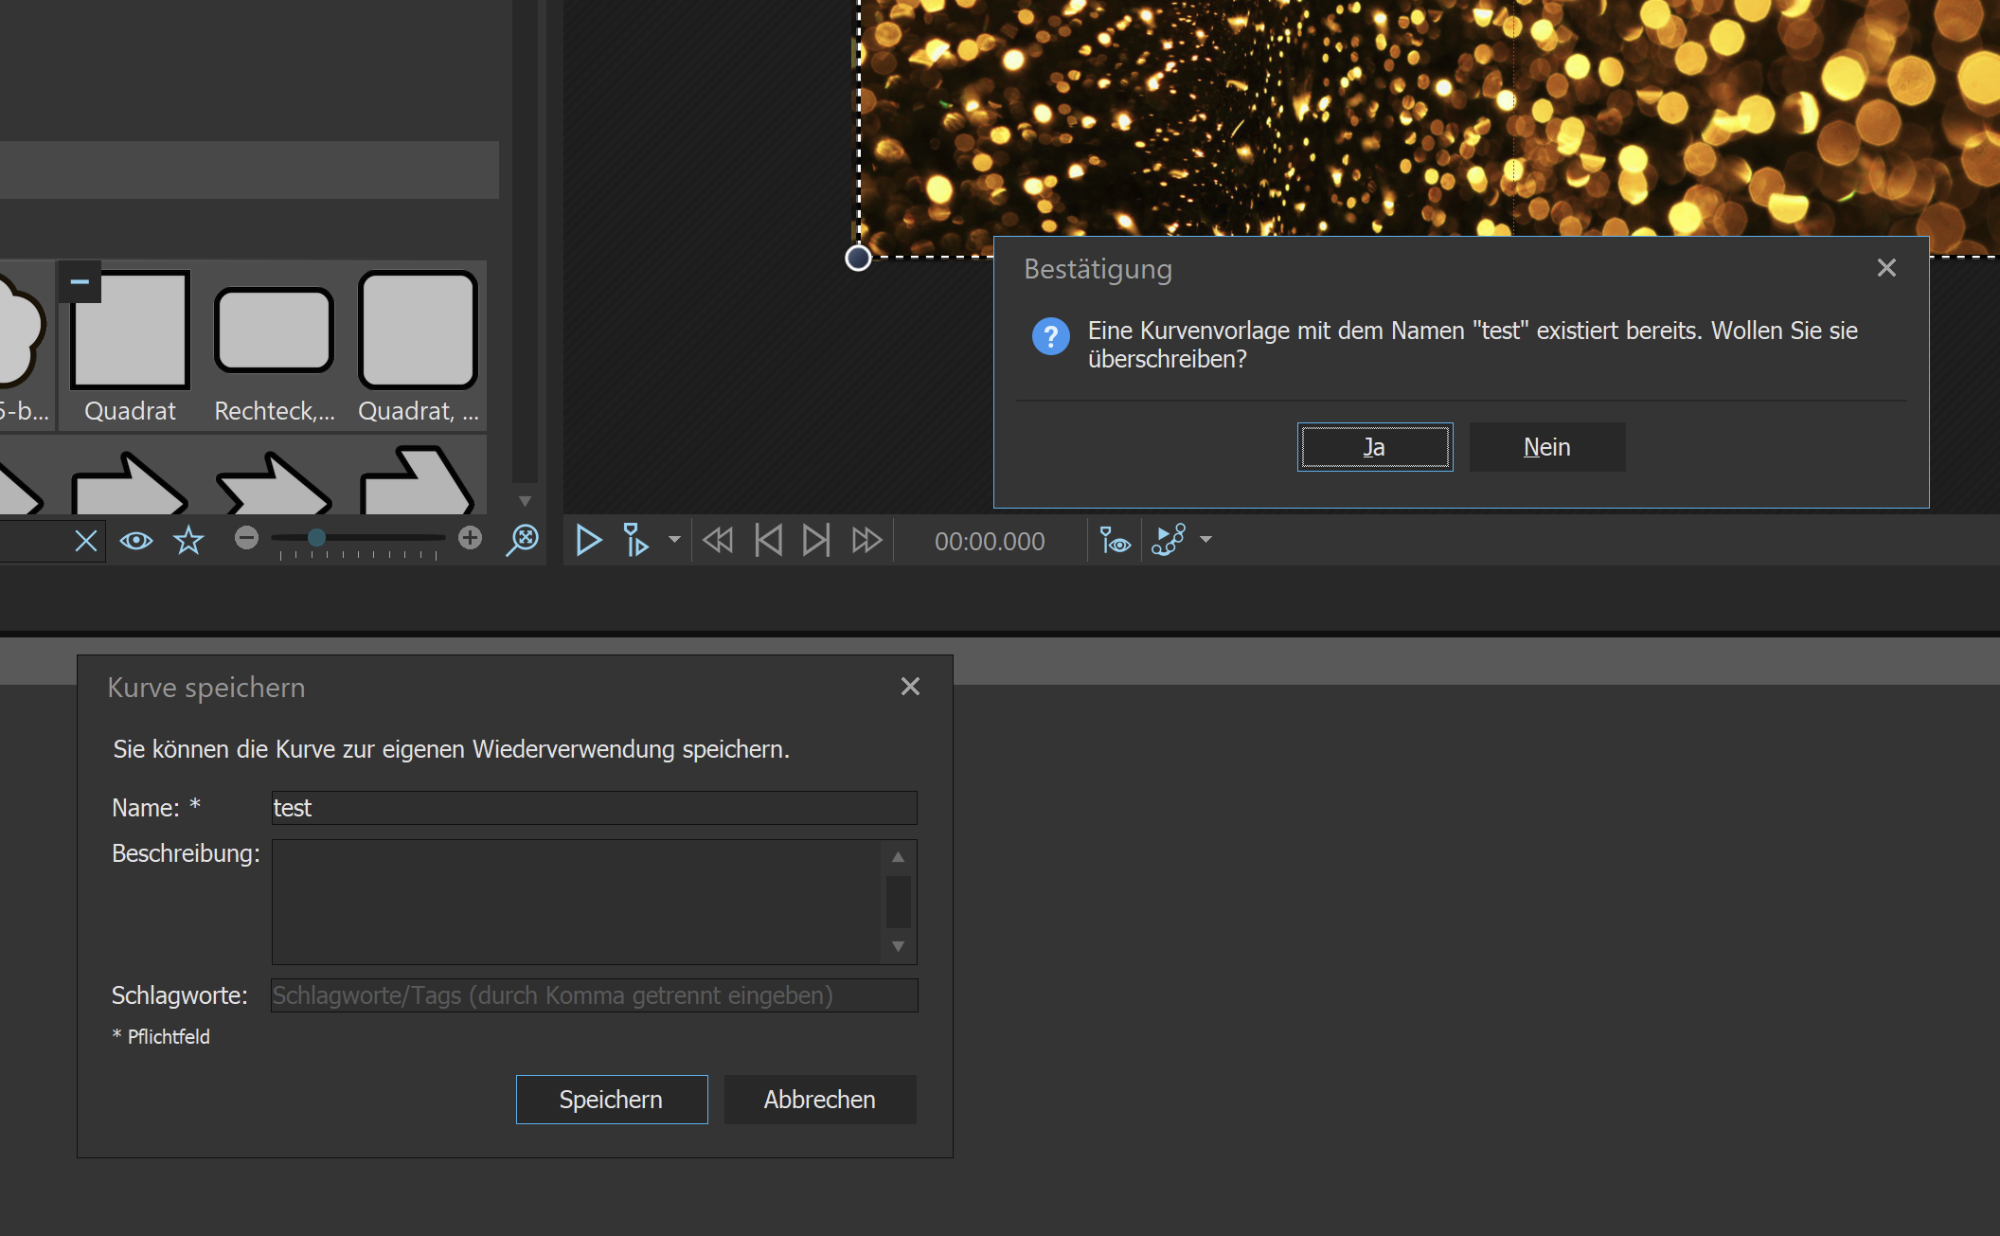Click the fast rewind double-arrow icon
The width and height of the screenshot is (2000, 1236).
tap(718, 541)
